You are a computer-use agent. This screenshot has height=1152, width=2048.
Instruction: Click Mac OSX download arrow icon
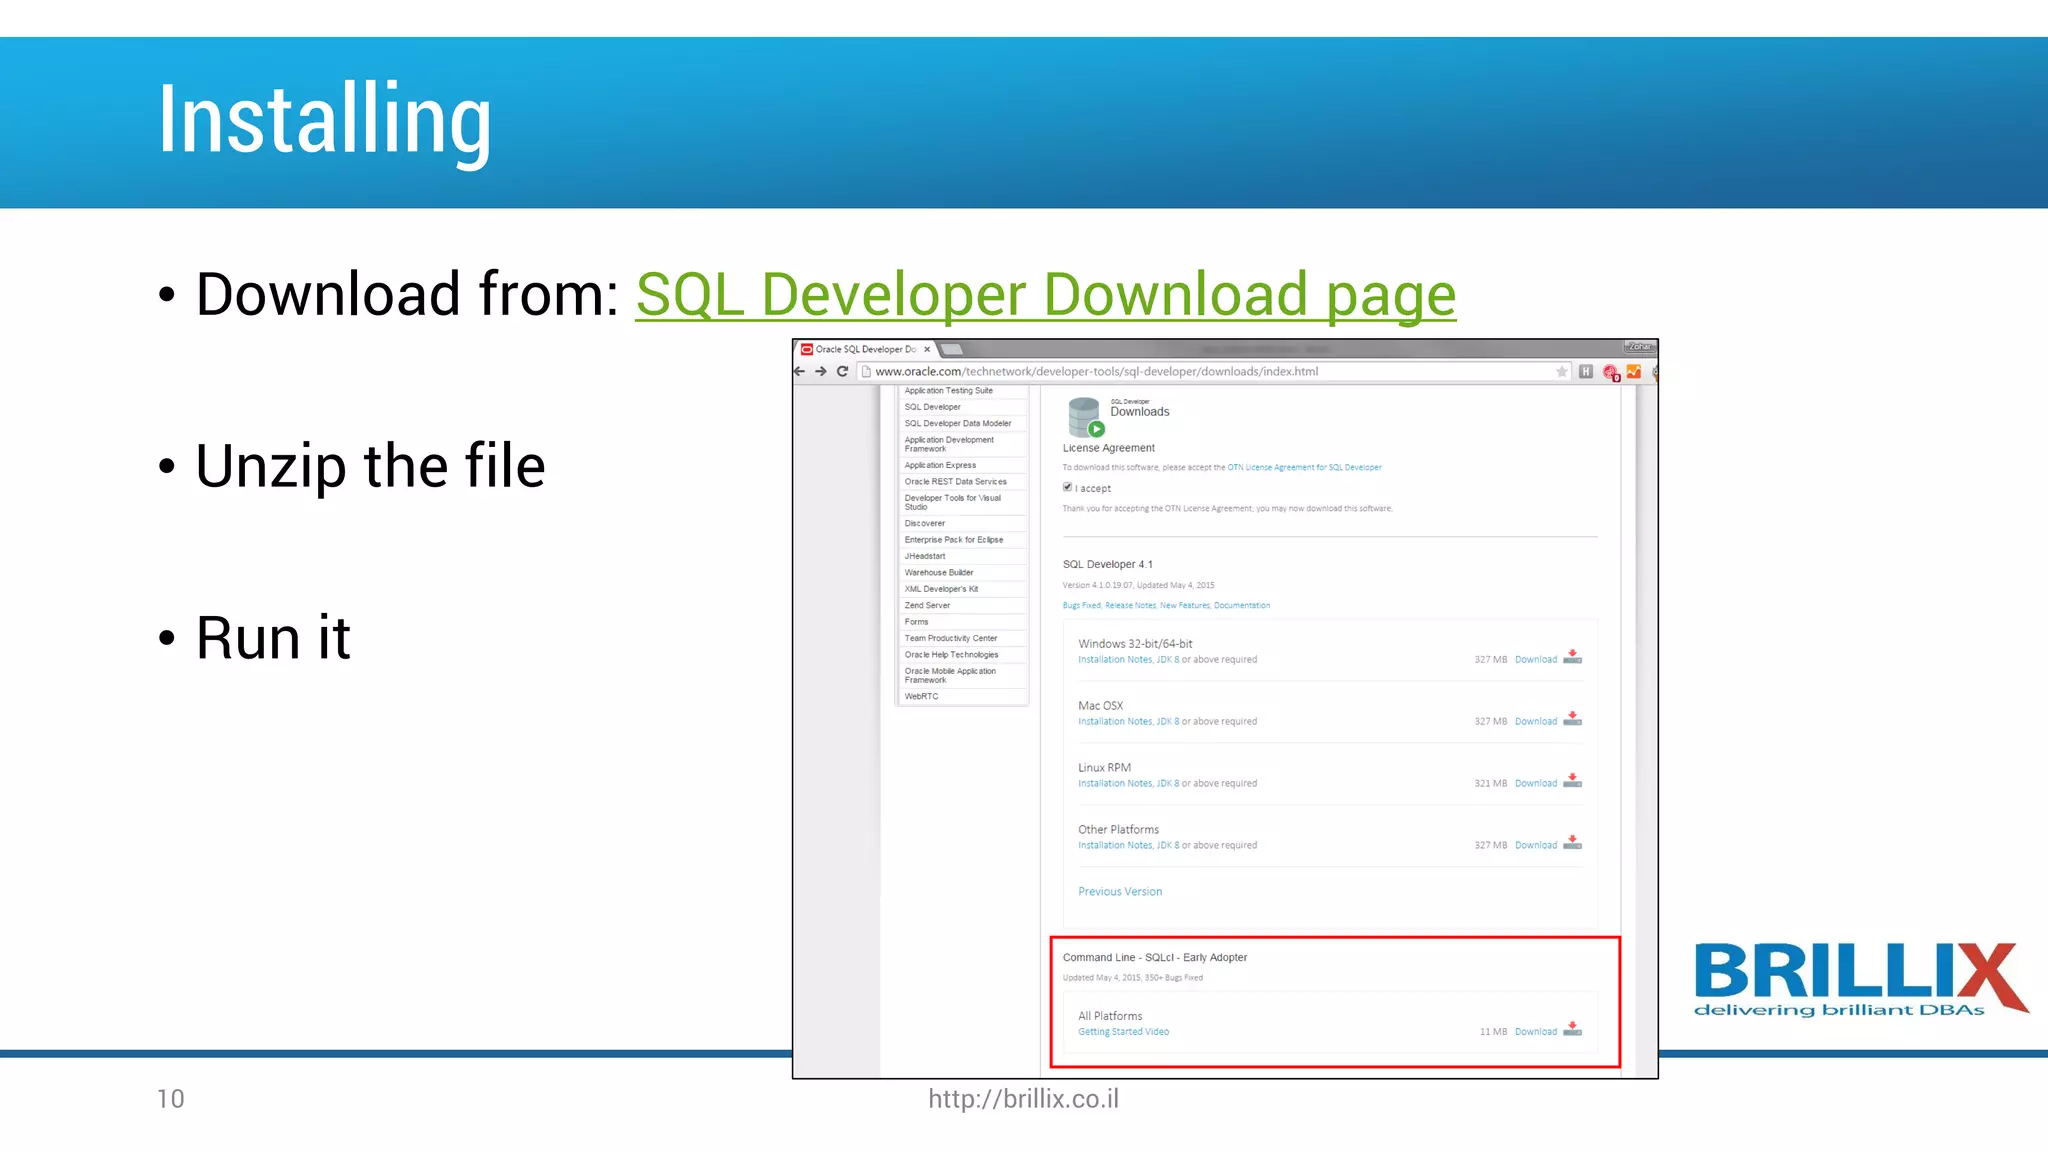pos(1573,719)
